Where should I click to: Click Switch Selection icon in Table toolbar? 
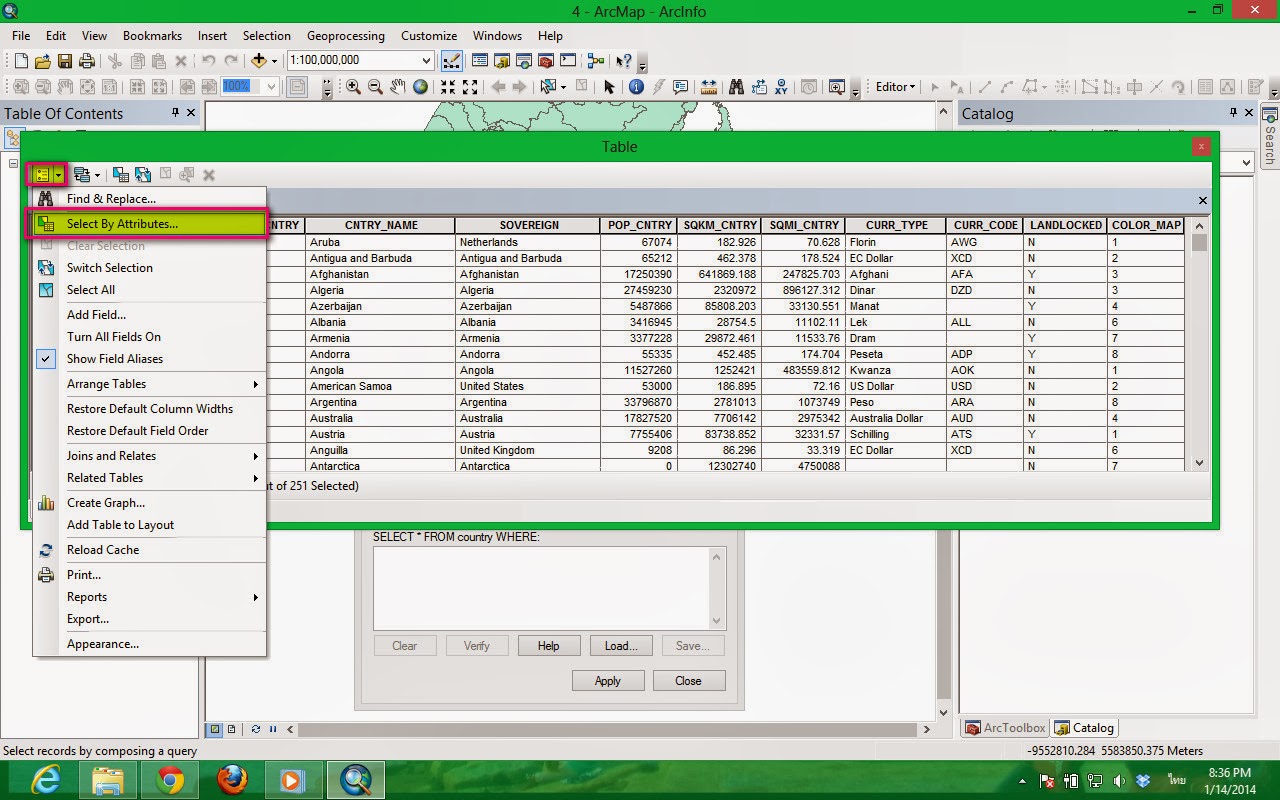(x=143, y=175)
